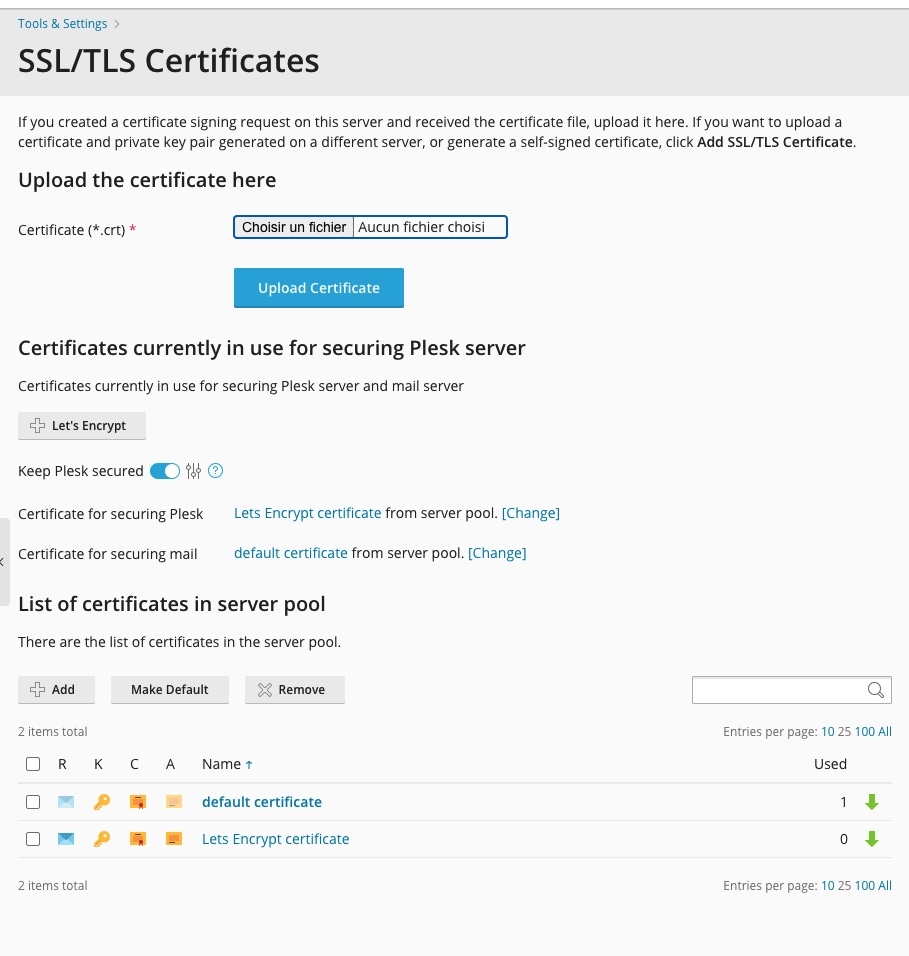Download the default certificate with green arrow
The width and height of the screenshot is (909, 956).
click(x=871, y=802)
